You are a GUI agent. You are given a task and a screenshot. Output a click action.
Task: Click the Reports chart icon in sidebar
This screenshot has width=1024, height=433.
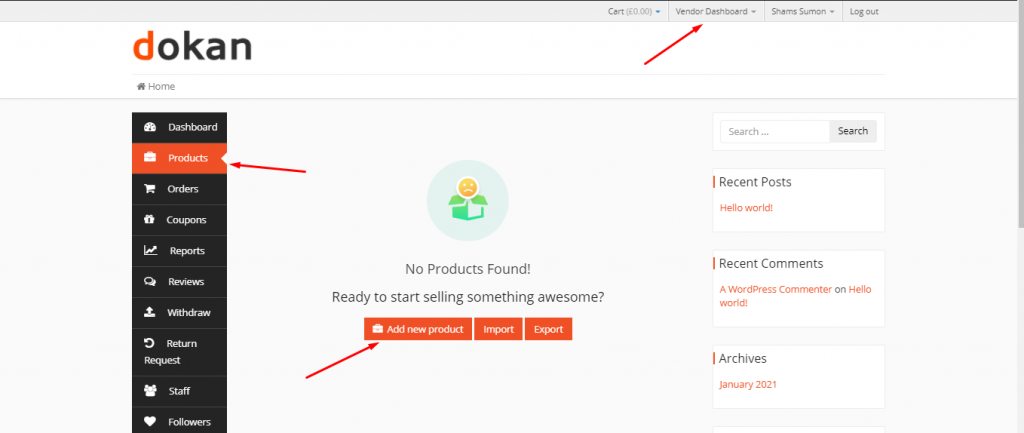click(151, 250)
